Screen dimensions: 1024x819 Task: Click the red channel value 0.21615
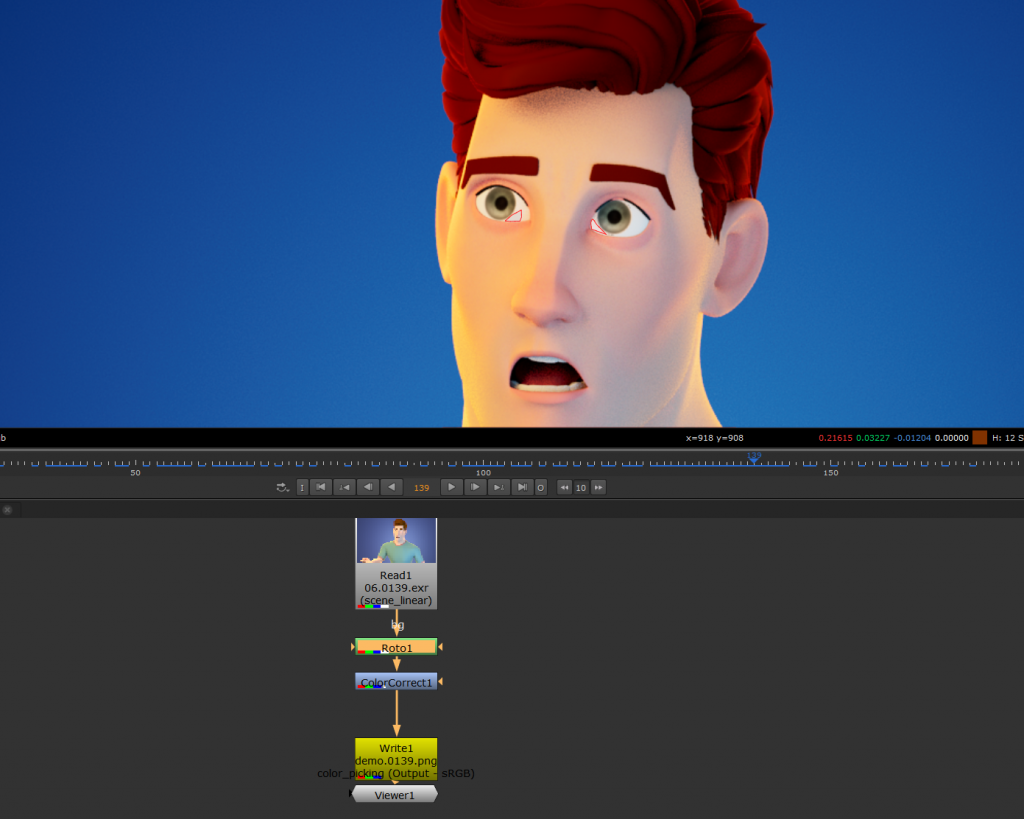[x=835, y=438]
